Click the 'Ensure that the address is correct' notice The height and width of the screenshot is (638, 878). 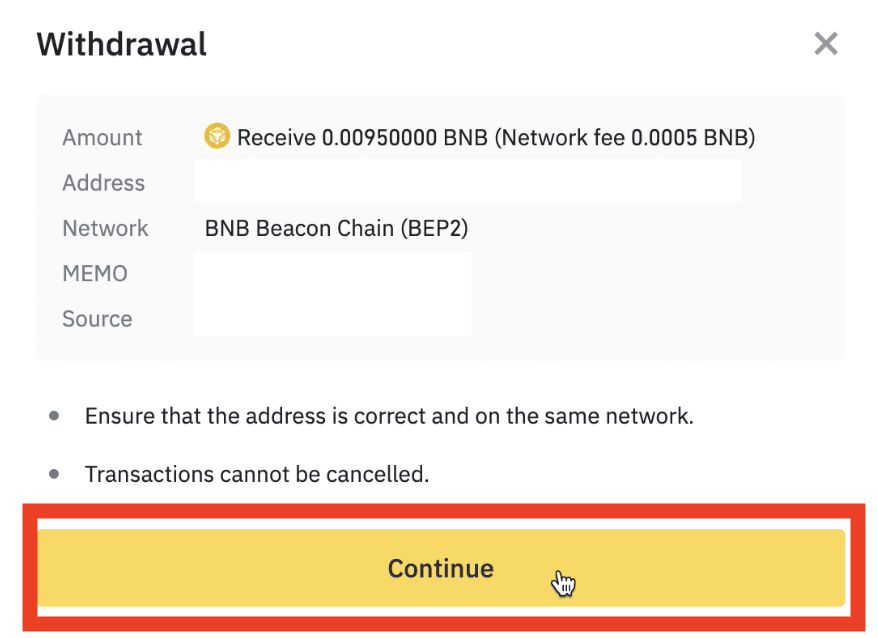[x=389, y=416]
